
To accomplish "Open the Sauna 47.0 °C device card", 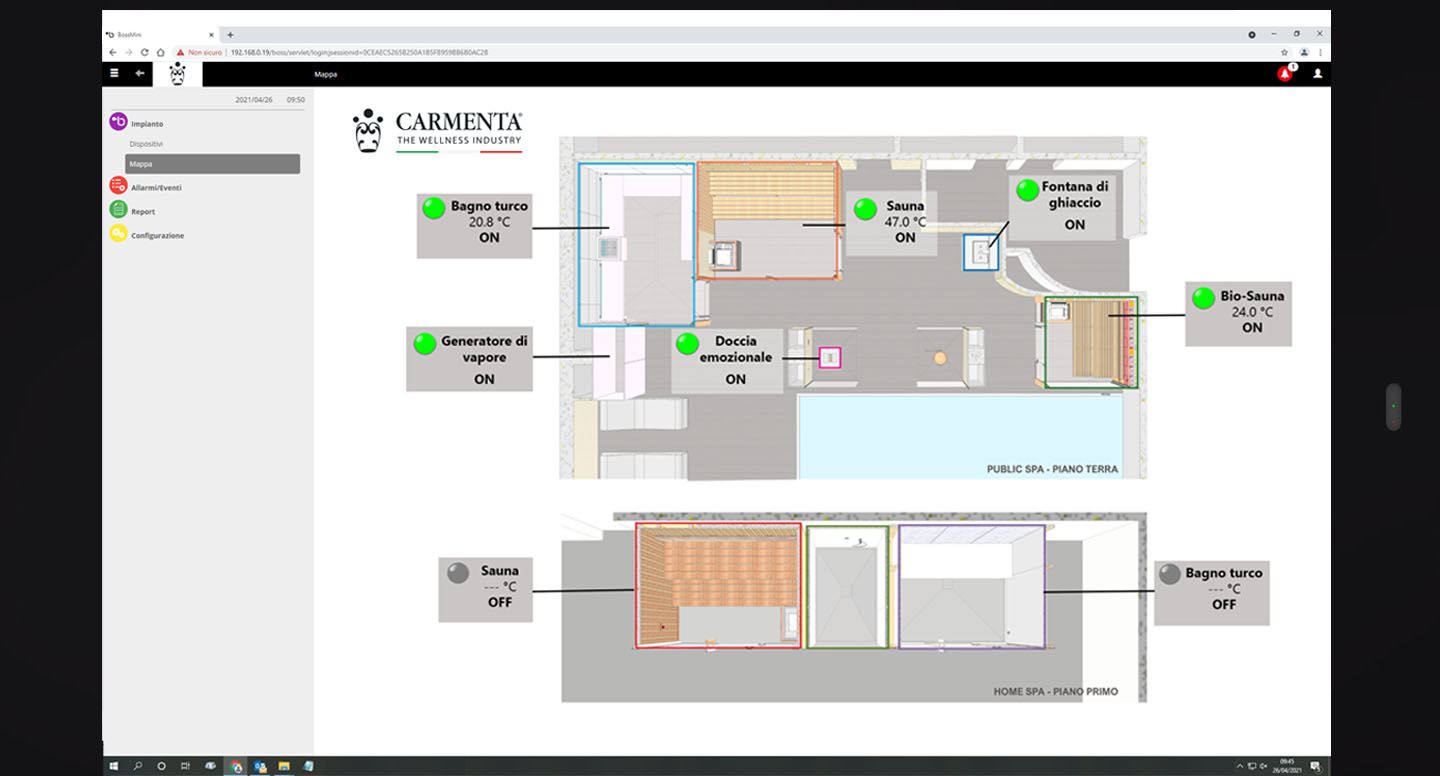I will coord(892,223).
